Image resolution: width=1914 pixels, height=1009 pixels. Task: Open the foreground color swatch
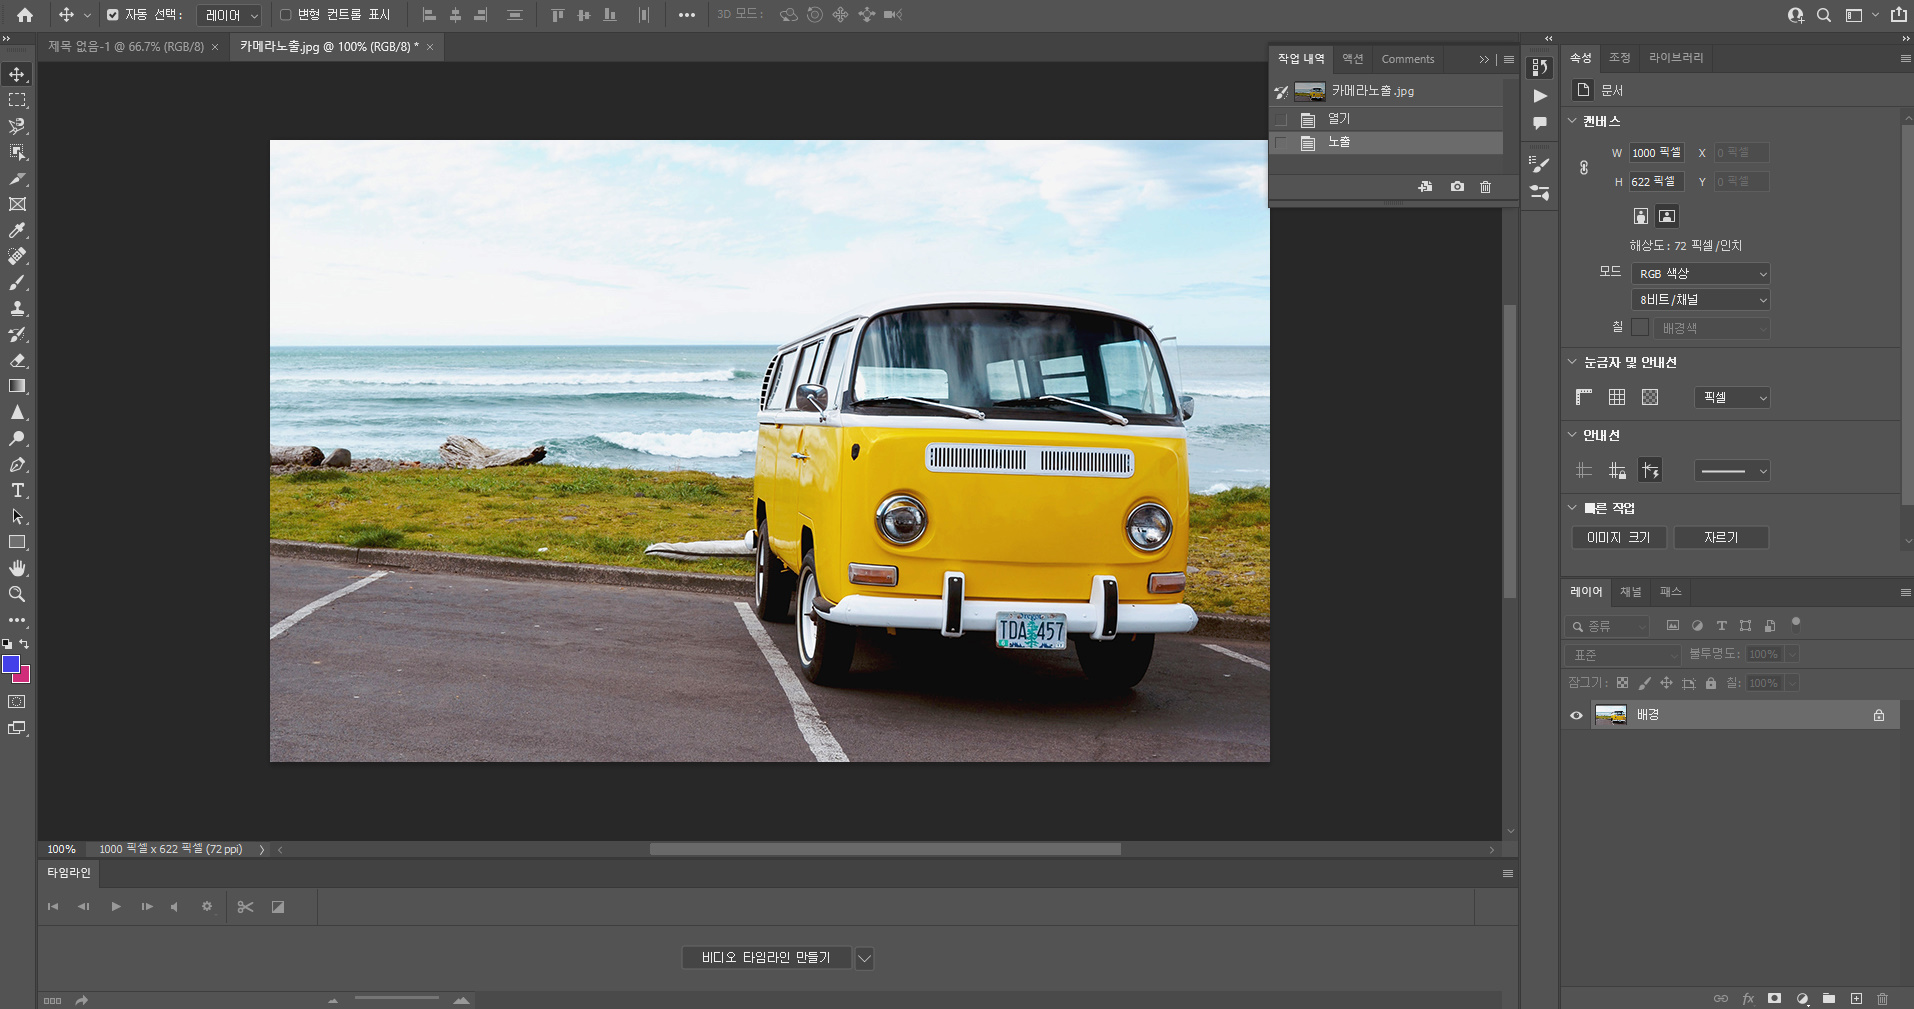10,663
